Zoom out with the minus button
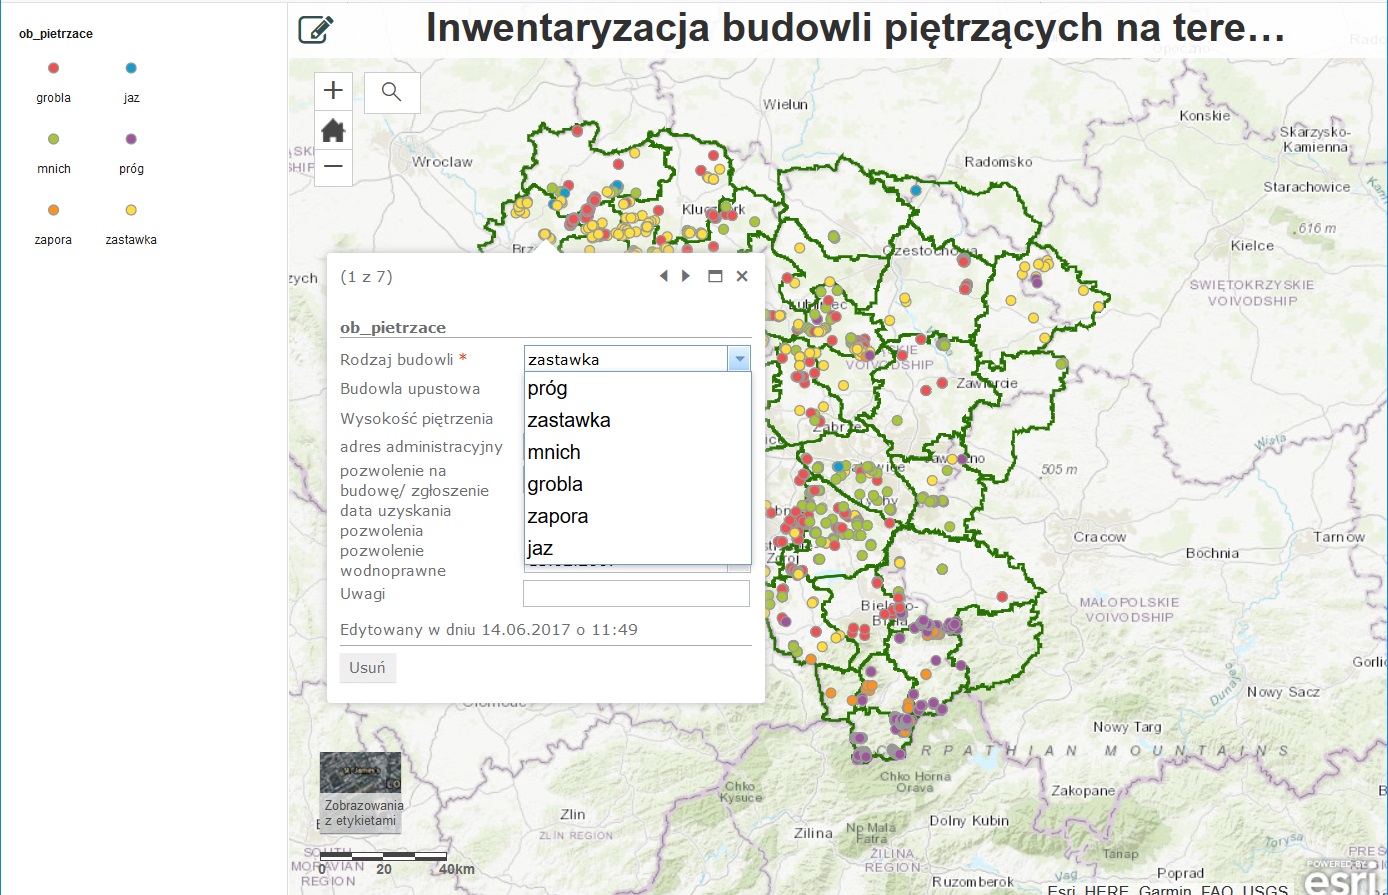Viewport: 1388px width, 895px height. (x=333, y=167)
